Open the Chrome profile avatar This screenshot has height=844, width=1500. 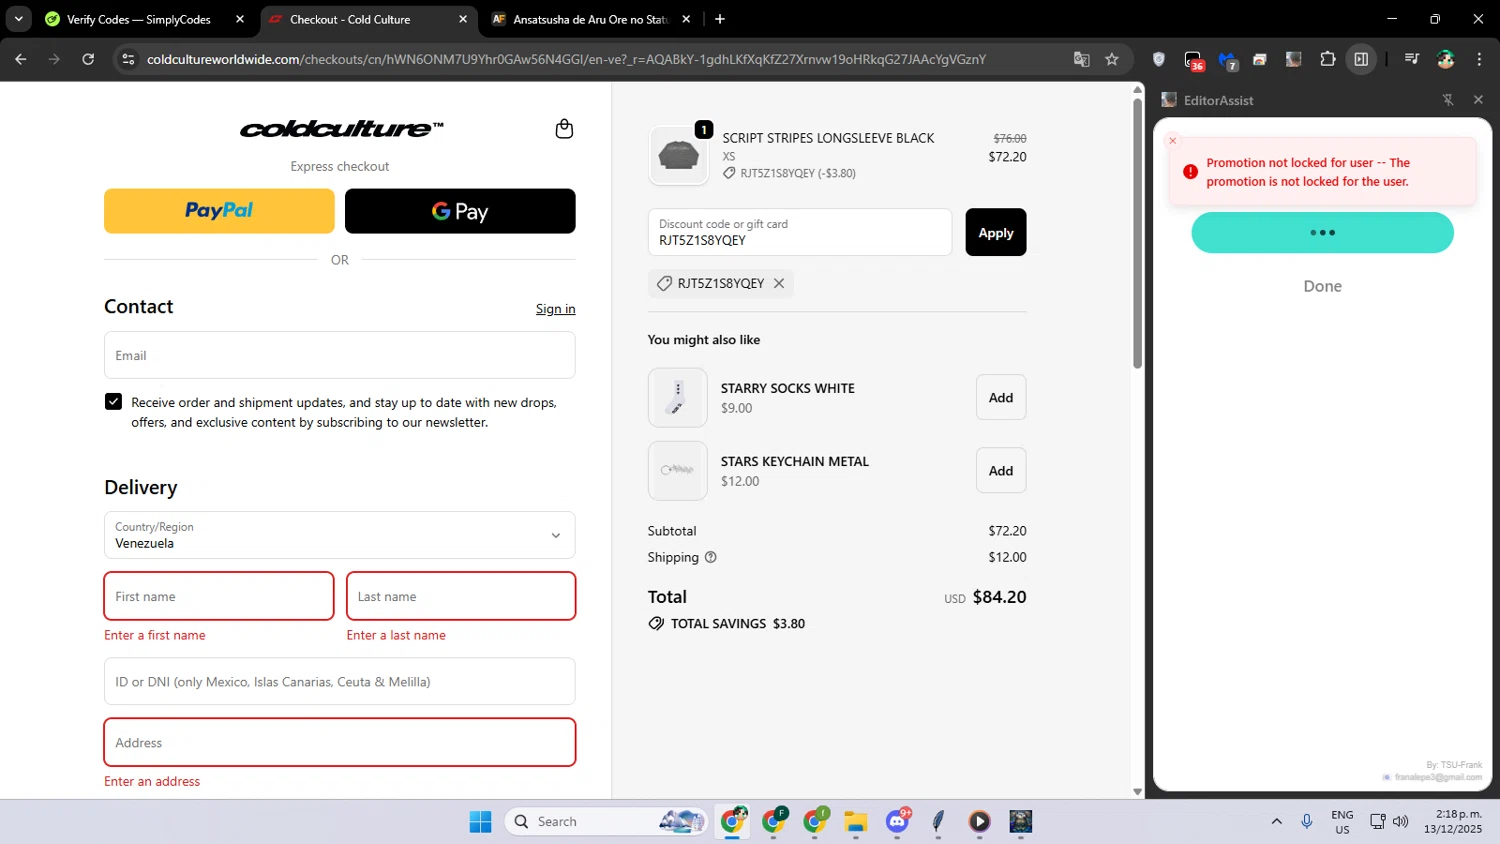coord(1446,59)
